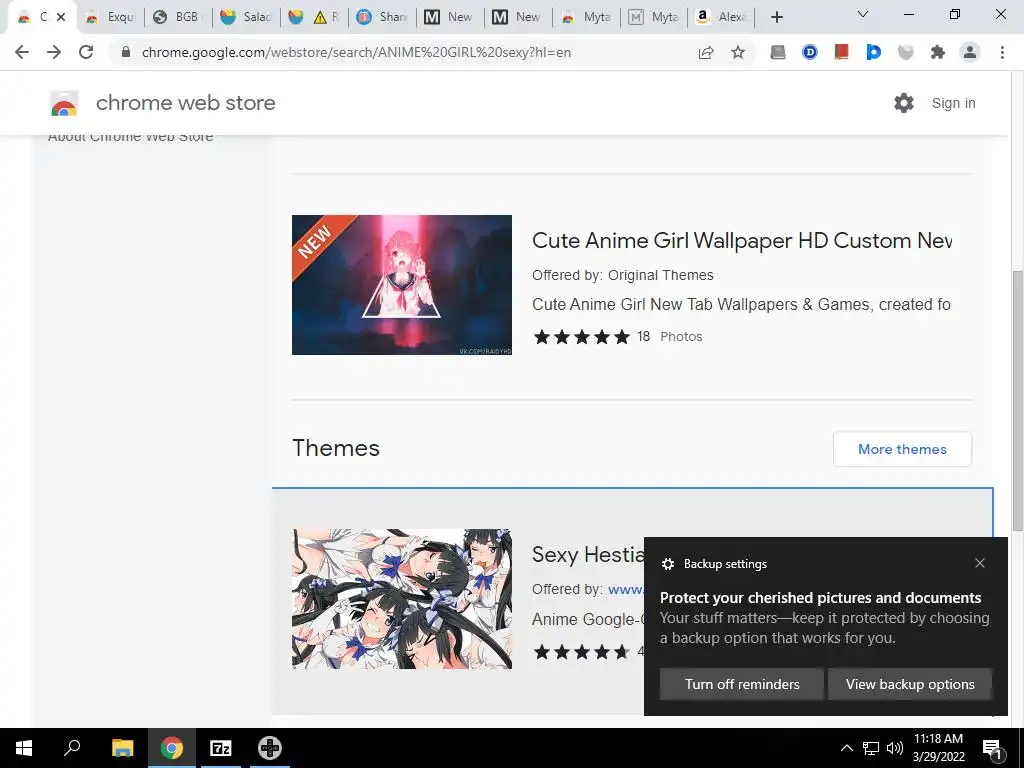Image resolution: width=1024 pixels, height=768 pixels.
Task: Switch to the first Myta tab
Action: pos(586,17)
